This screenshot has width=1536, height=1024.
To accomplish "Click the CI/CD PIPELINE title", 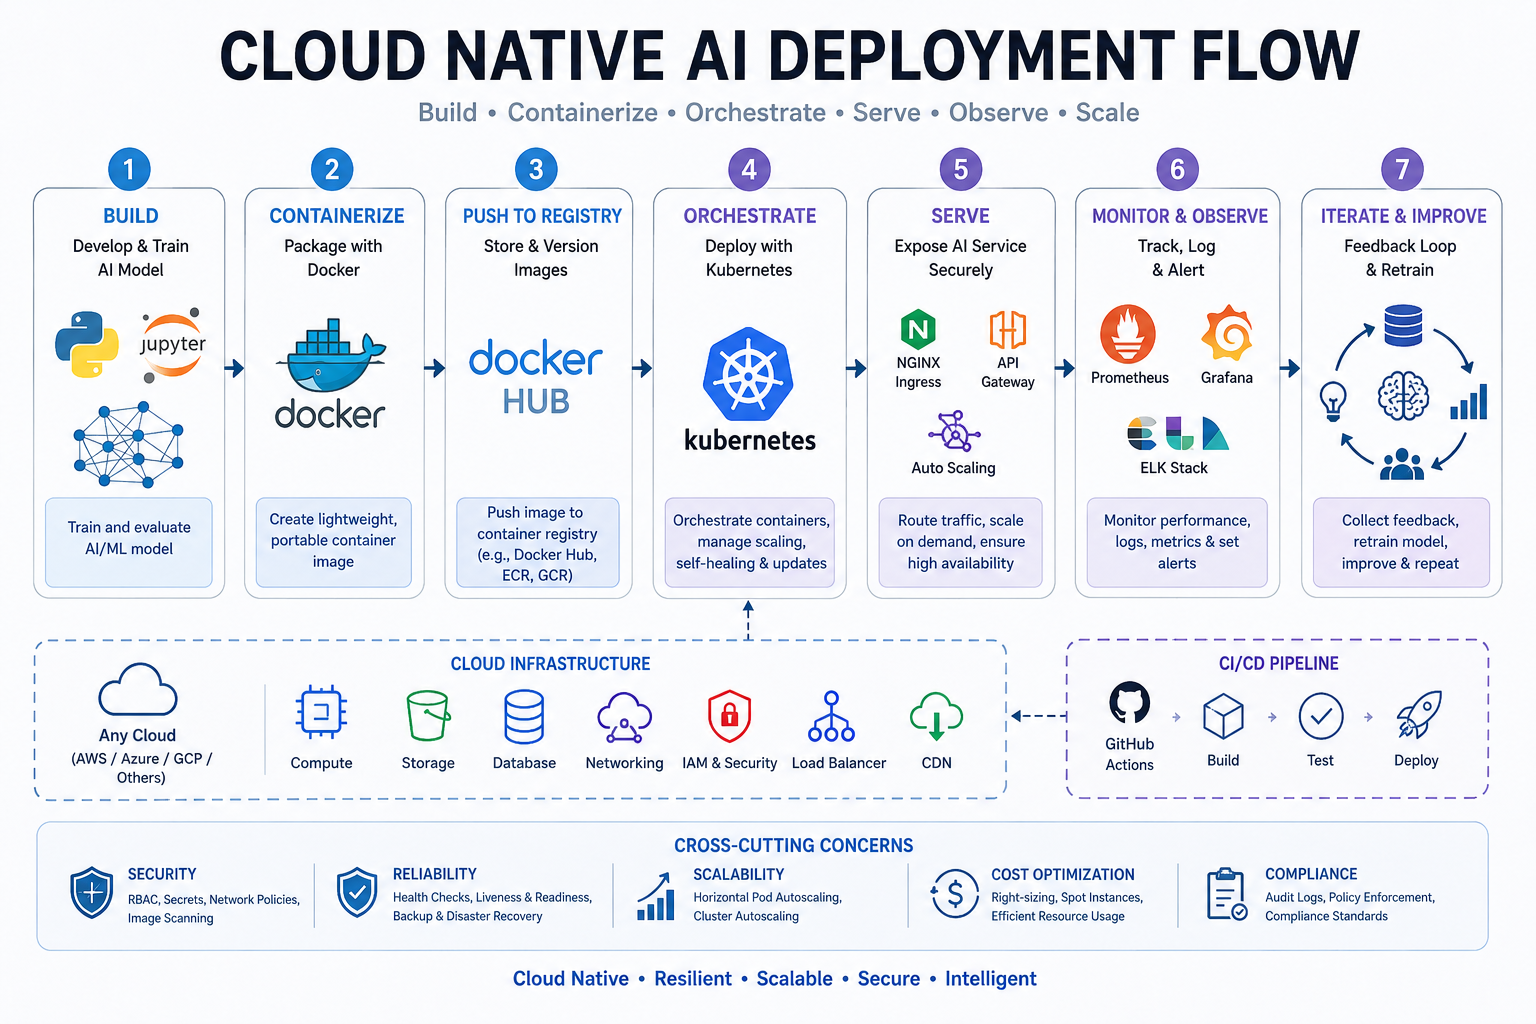I will (x=1278, y=664).
